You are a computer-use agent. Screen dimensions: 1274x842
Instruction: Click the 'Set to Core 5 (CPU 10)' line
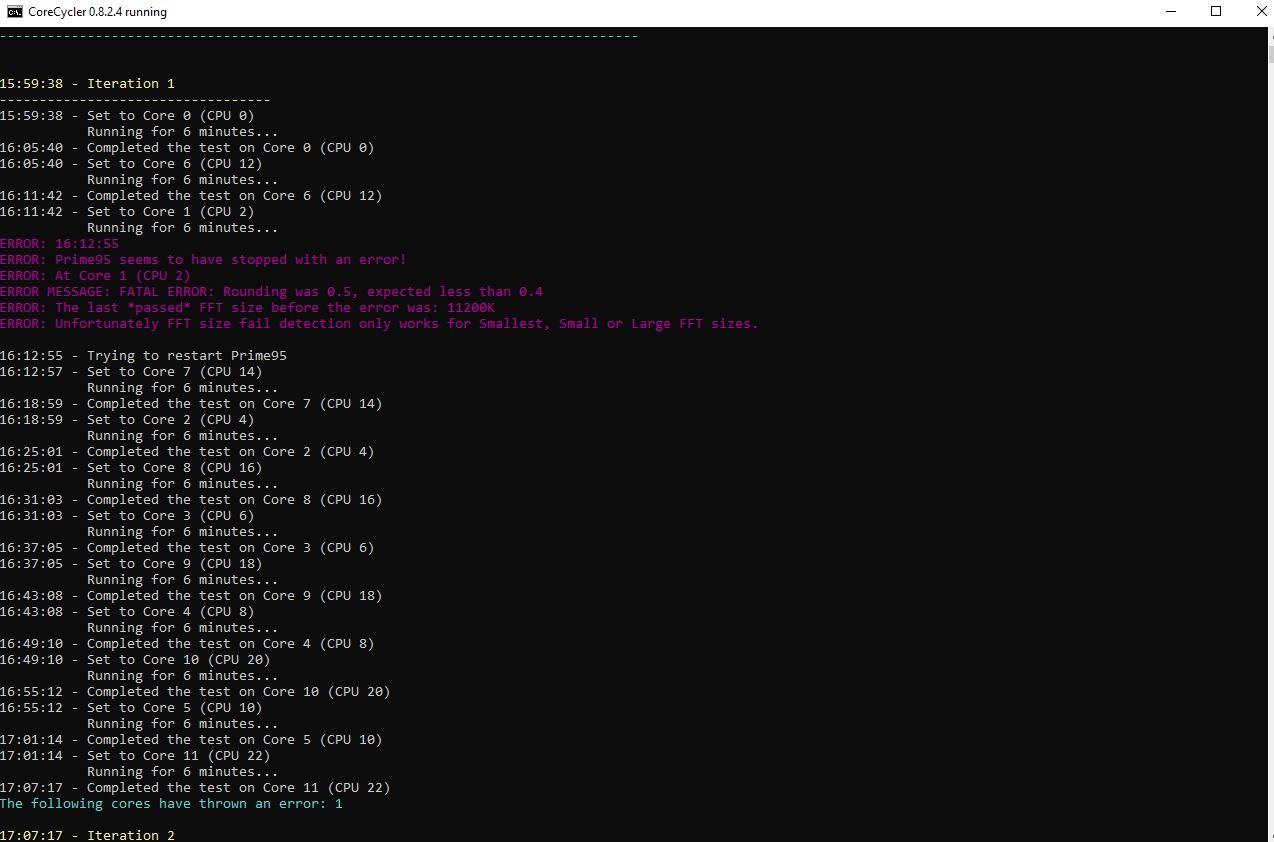[x=131, y=708]
